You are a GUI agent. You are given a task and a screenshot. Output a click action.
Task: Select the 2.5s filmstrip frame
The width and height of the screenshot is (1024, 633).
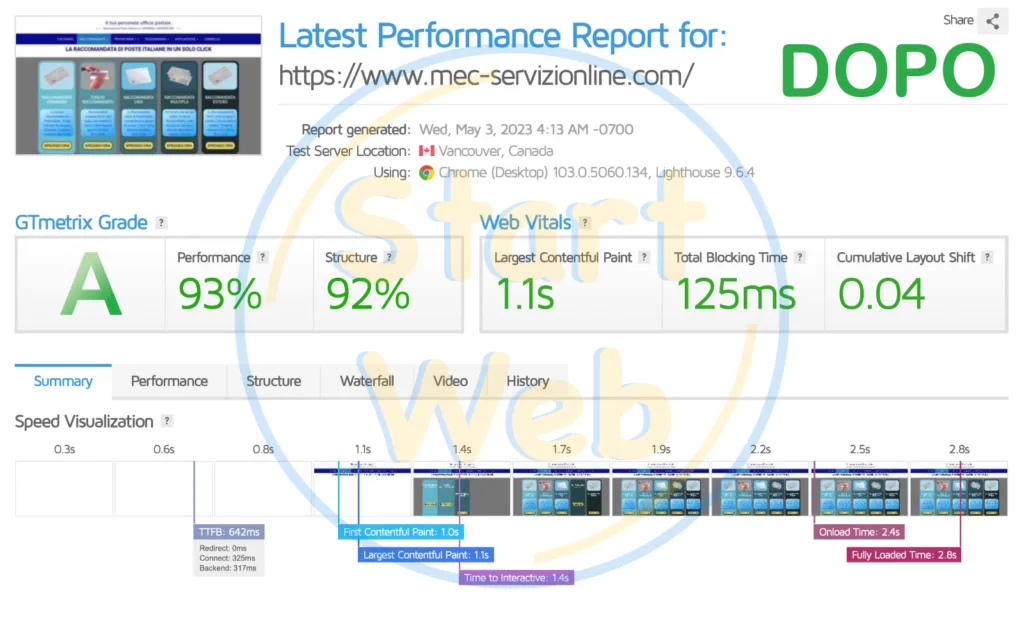tap(859, 489)
